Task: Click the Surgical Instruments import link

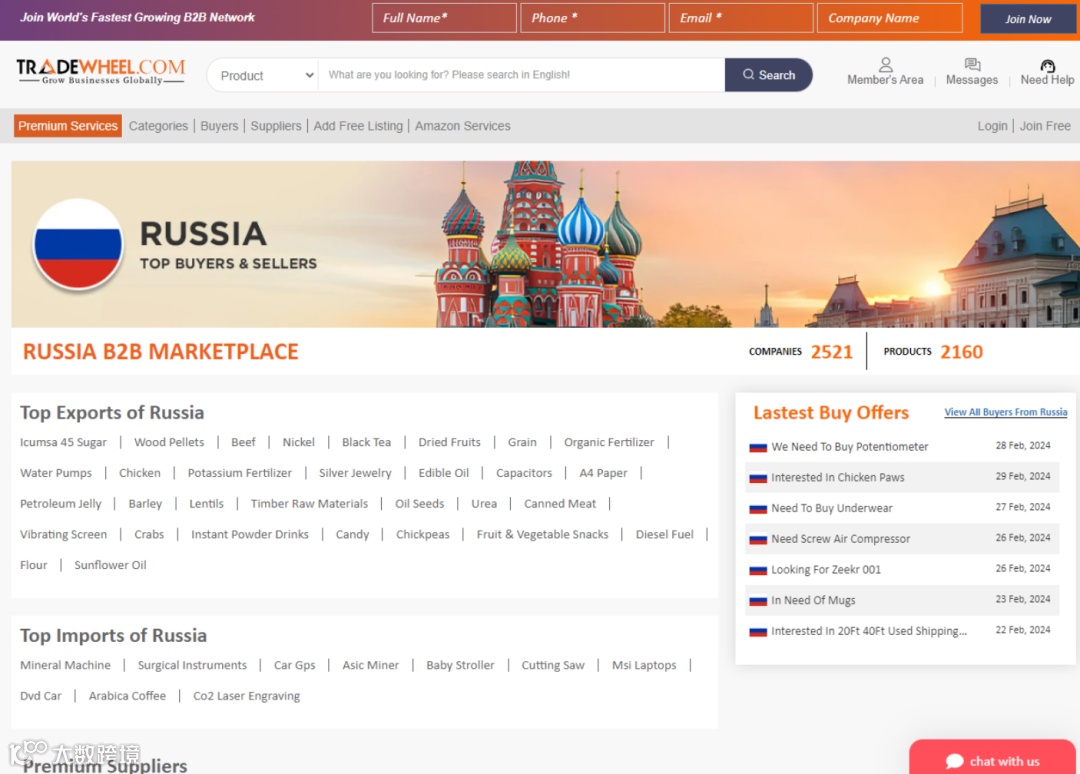Action: [192, 665]
